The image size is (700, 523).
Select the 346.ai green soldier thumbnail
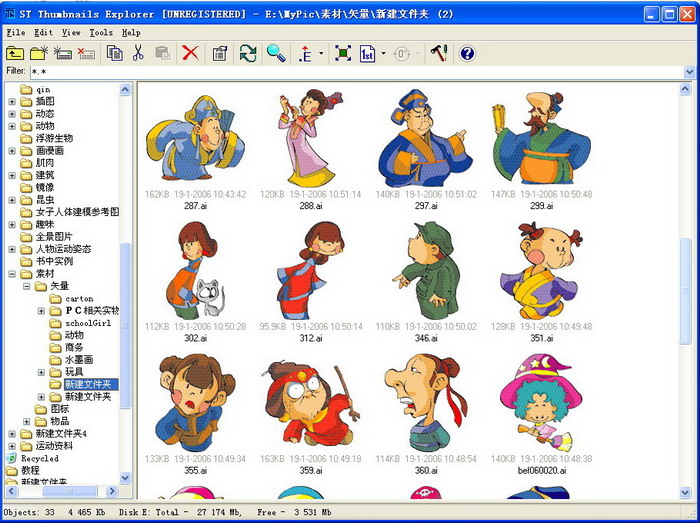tap(425, 270)
